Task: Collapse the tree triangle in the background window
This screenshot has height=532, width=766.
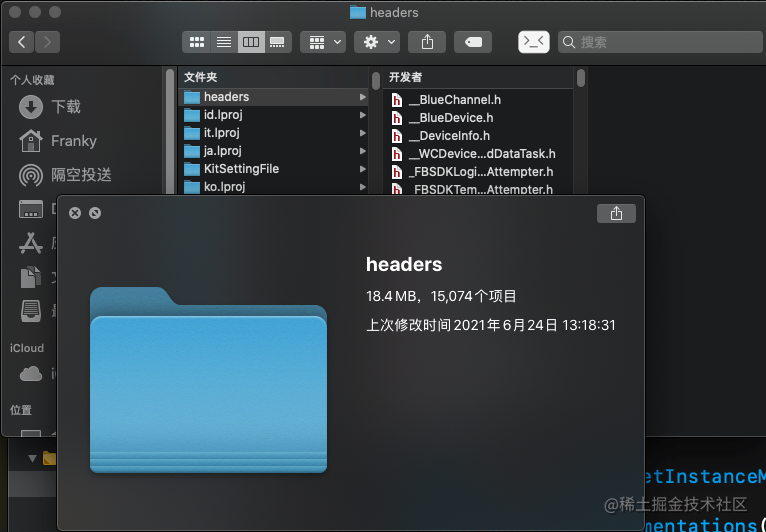Action: (32, 458)
